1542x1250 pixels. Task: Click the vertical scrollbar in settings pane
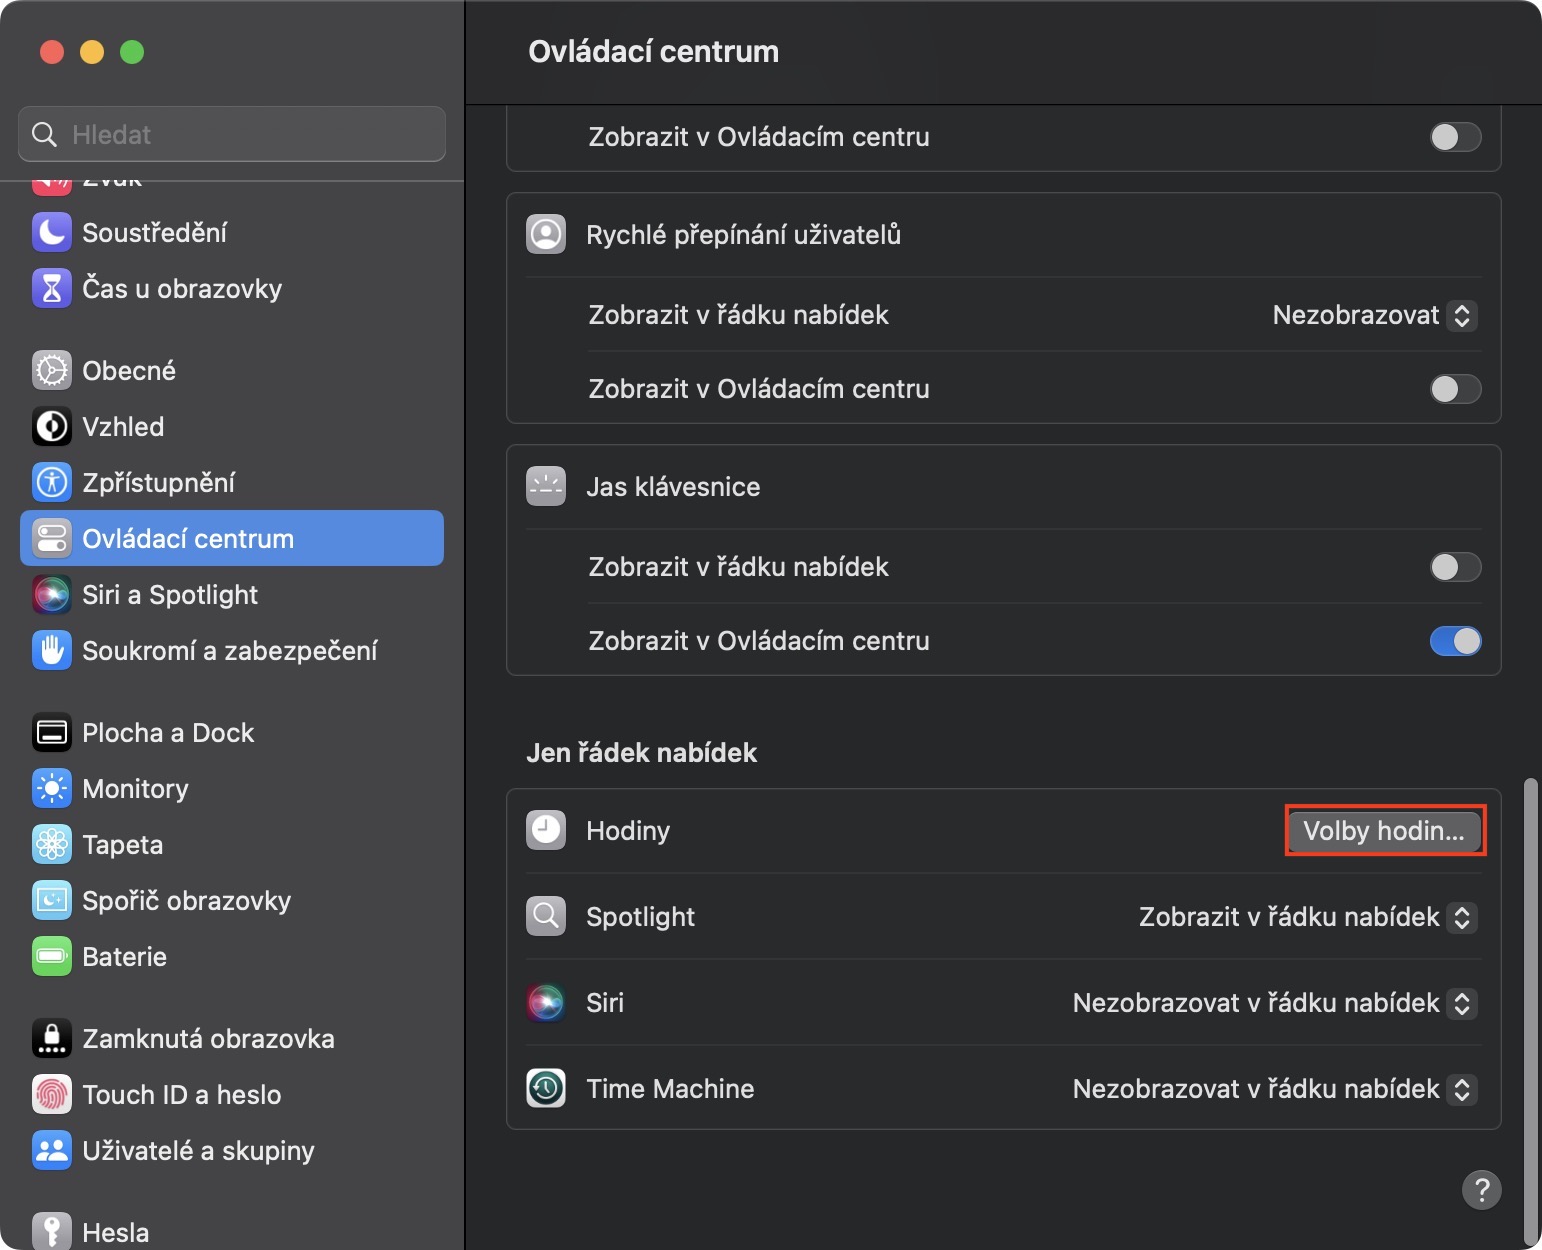(1530, 1000)
